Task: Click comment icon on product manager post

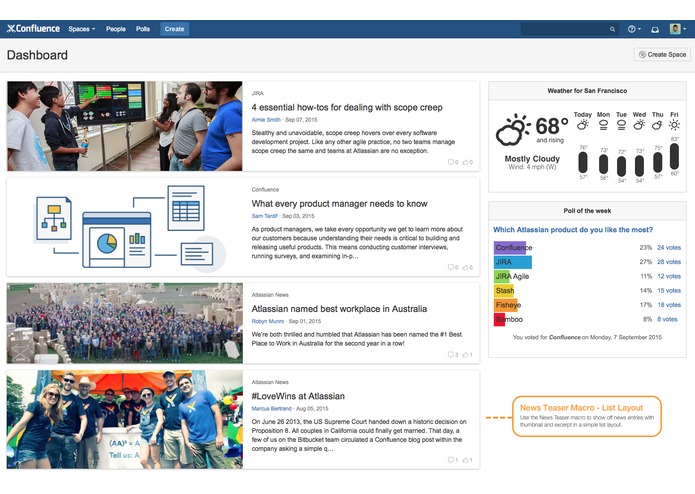Action: [x=453, y=267]
